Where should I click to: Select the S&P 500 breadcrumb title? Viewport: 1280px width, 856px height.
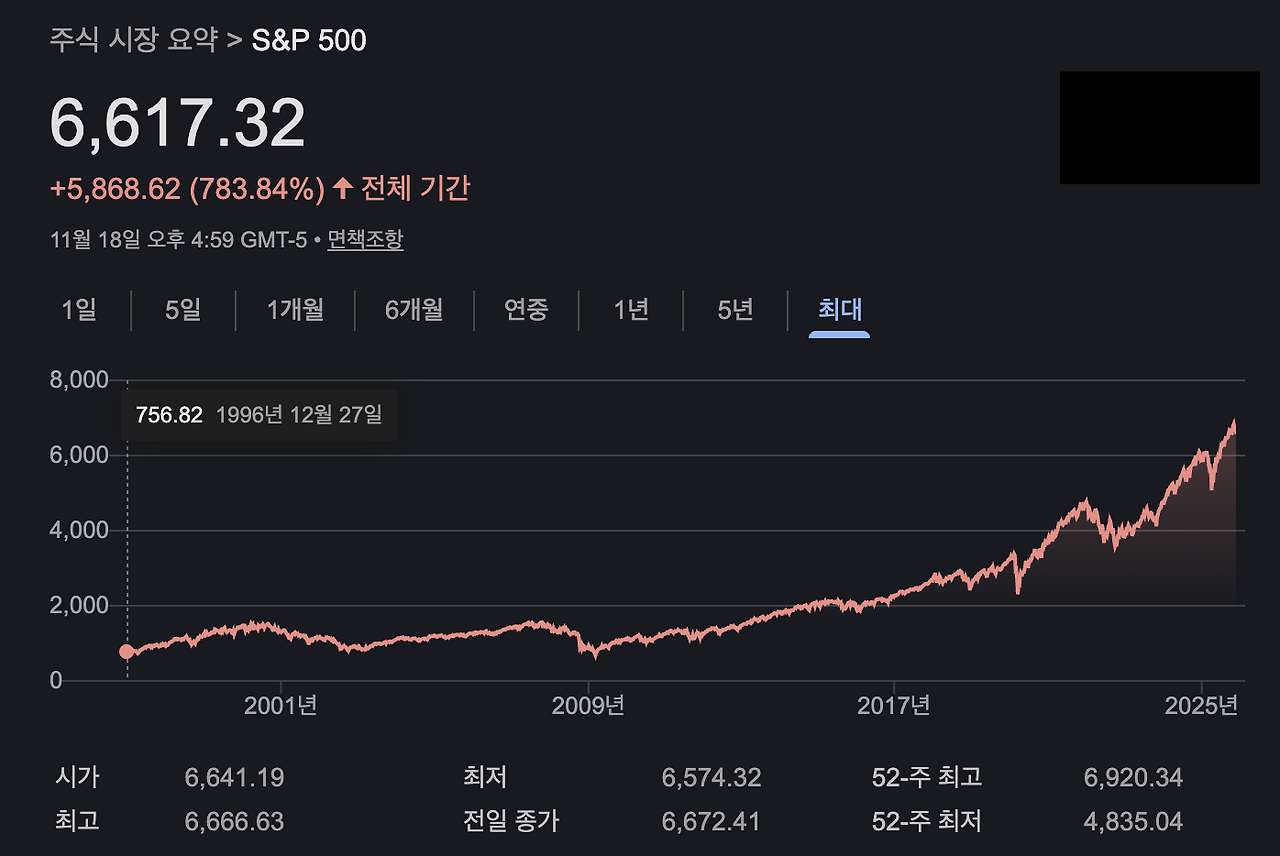point(307,40)
